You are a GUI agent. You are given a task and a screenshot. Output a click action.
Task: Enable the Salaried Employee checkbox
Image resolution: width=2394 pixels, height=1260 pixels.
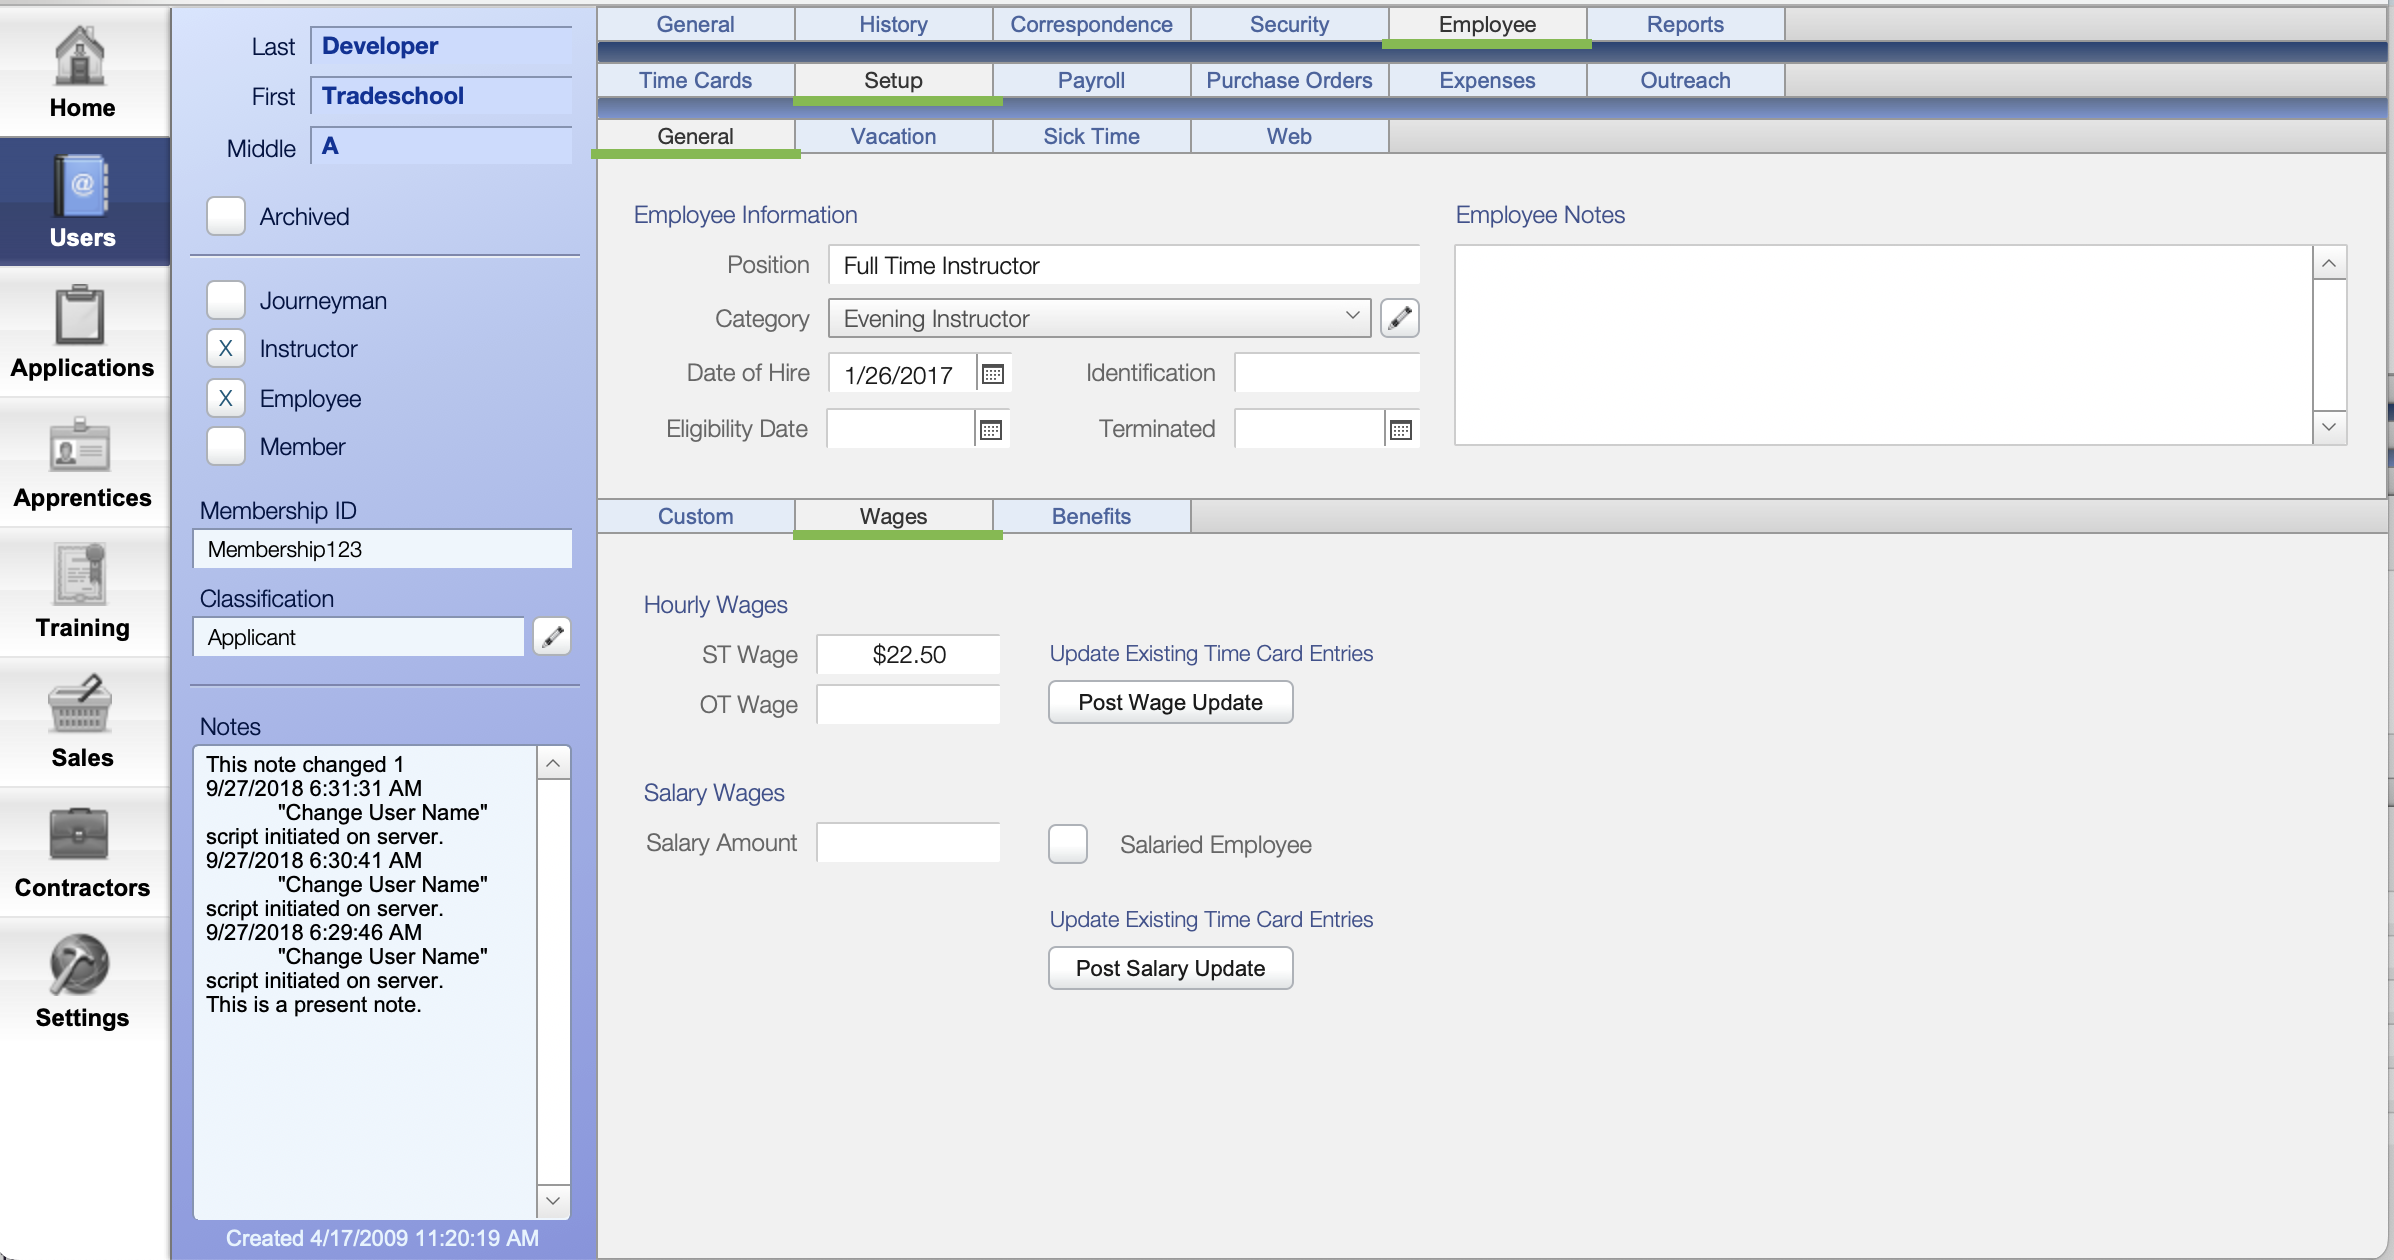1068,844
